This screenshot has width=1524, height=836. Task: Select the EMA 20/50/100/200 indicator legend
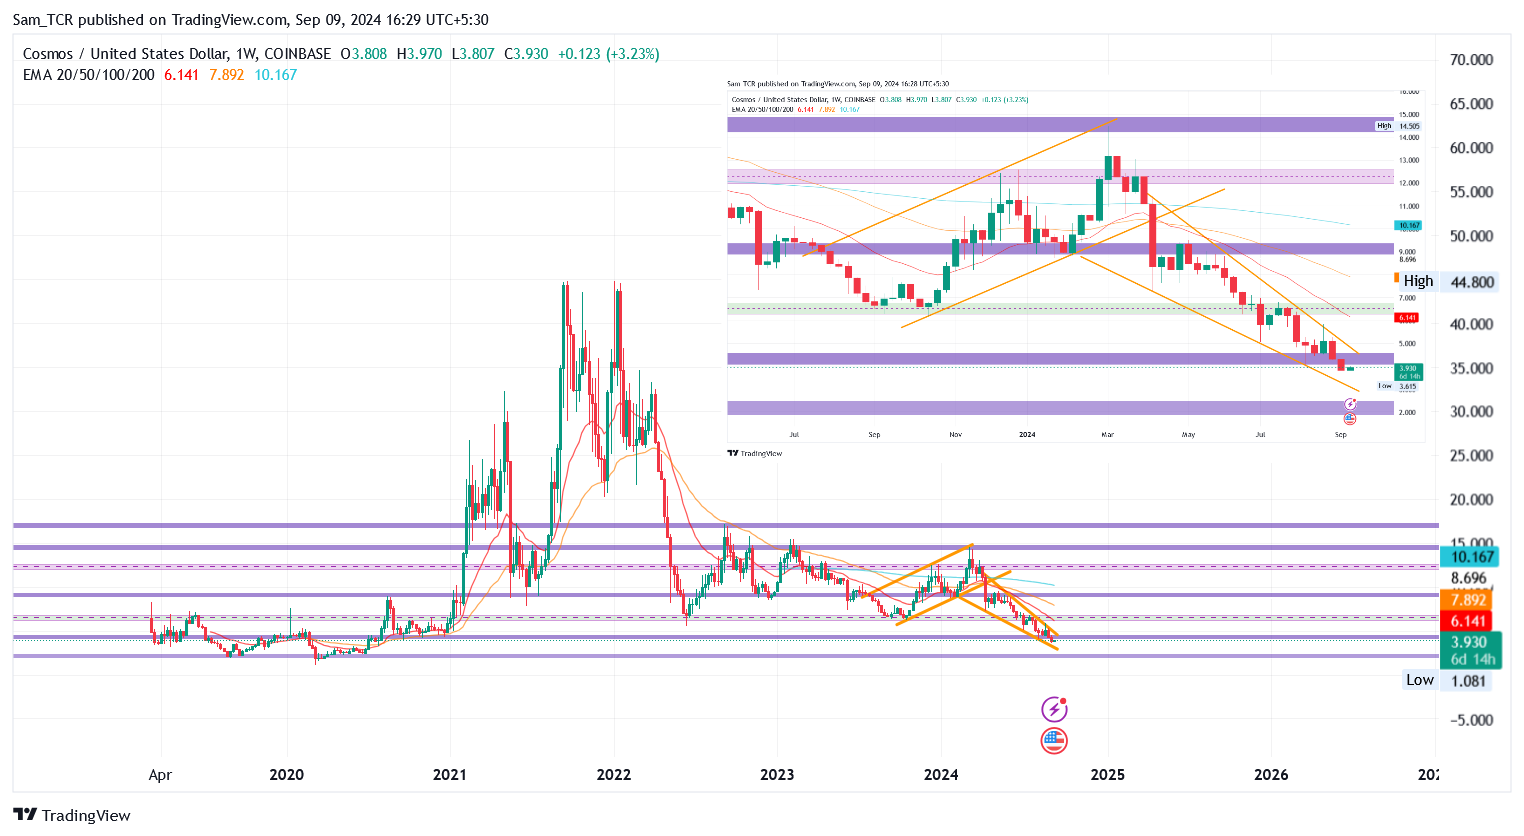(89, 75)
